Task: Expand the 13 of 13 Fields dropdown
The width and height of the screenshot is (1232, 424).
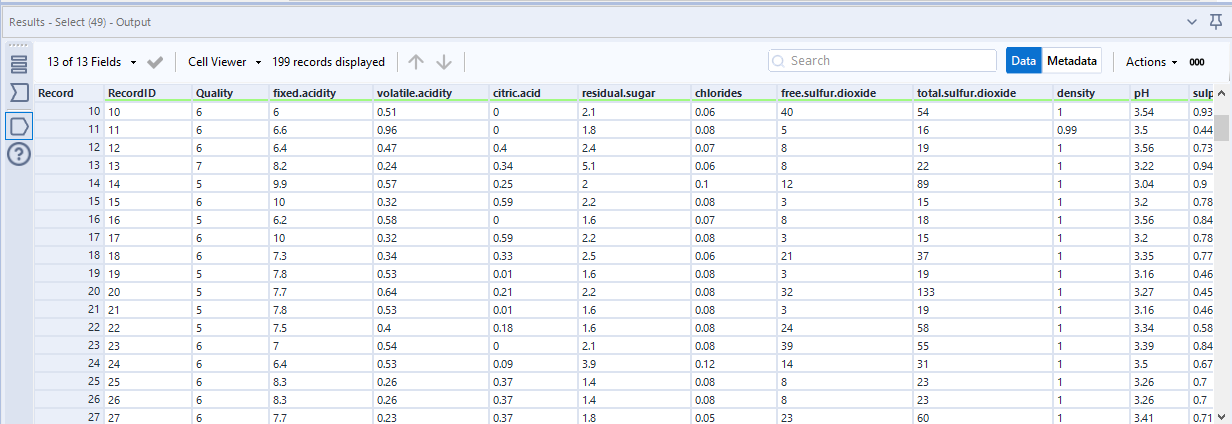Action: 92,62
